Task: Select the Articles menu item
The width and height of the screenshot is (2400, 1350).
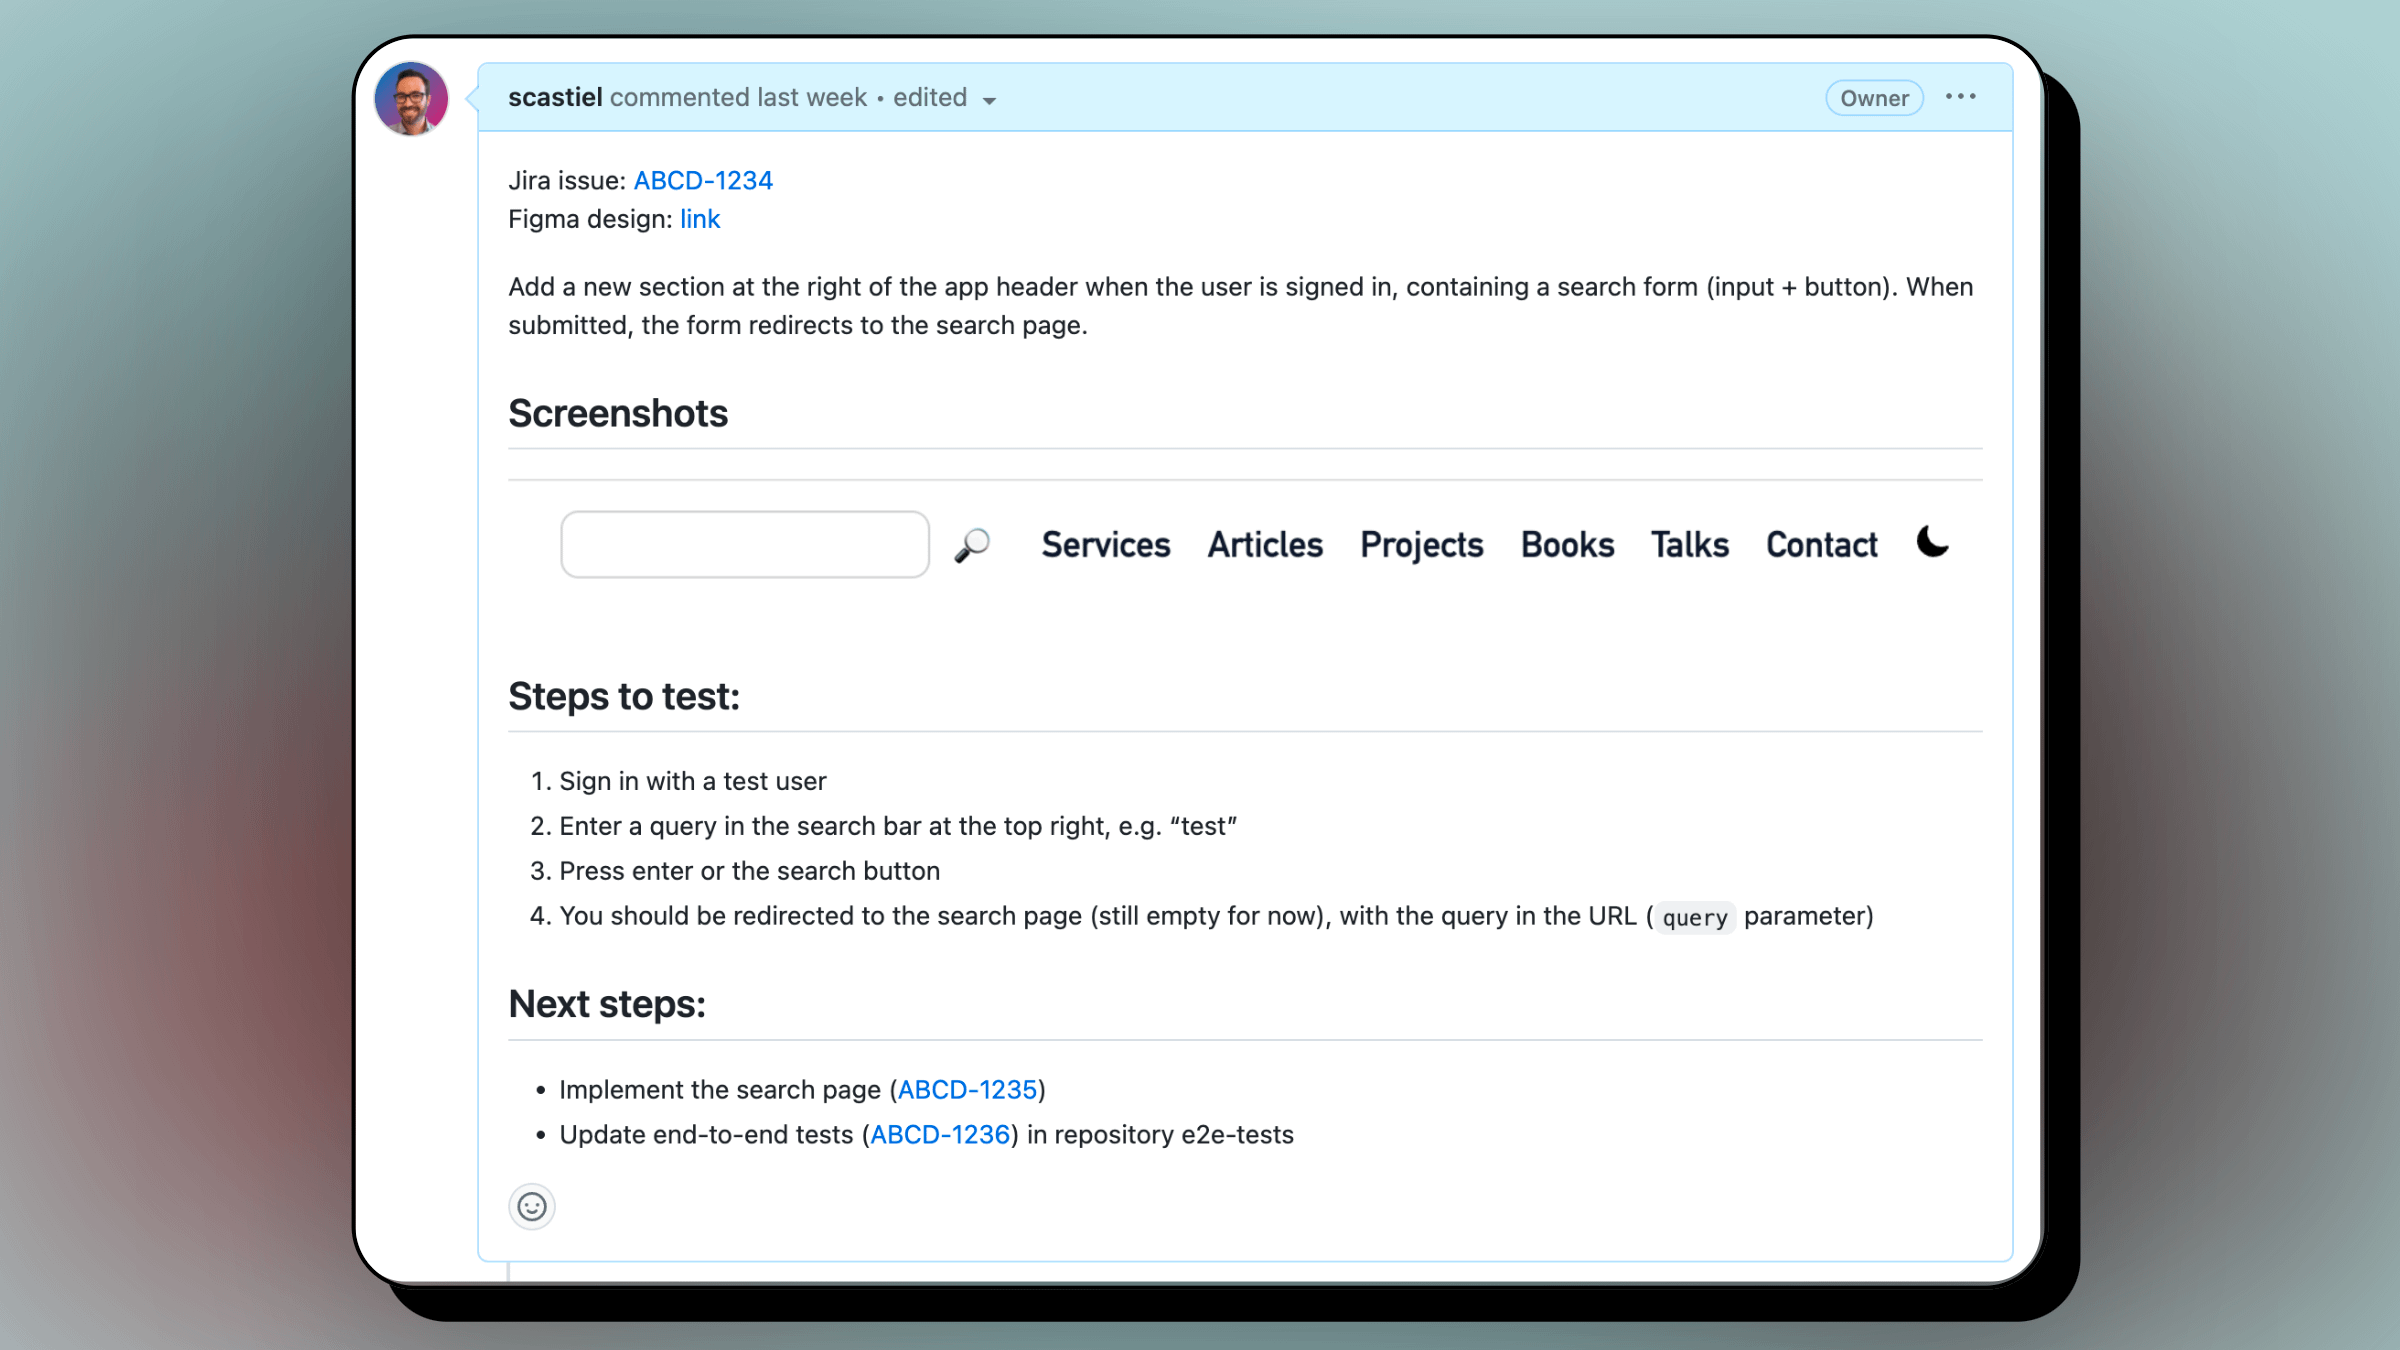Action: 1265,545
